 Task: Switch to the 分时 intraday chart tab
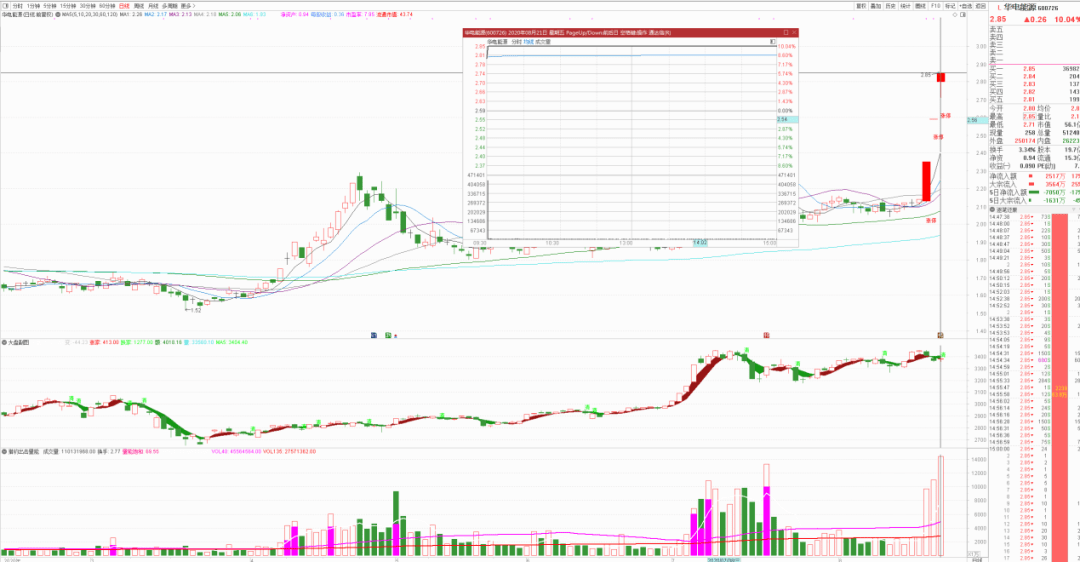coord(17,6)
